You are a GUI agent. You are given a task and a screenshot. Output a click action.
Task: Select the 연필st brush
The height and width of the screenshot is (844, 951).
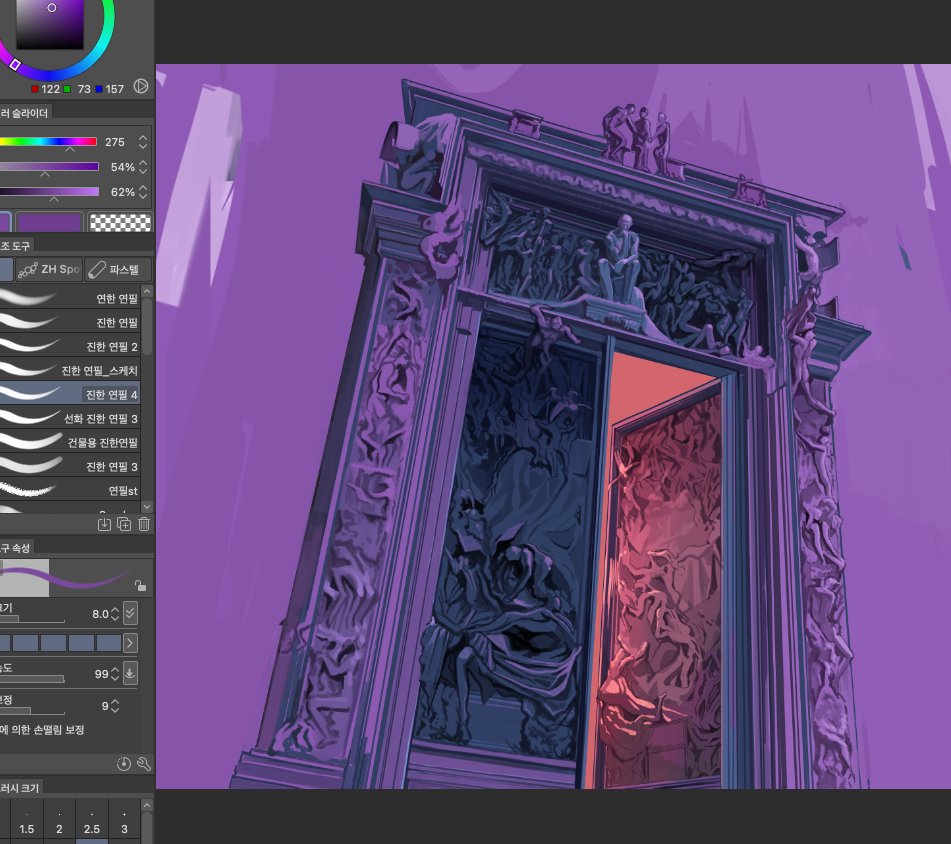pos(70,490)
